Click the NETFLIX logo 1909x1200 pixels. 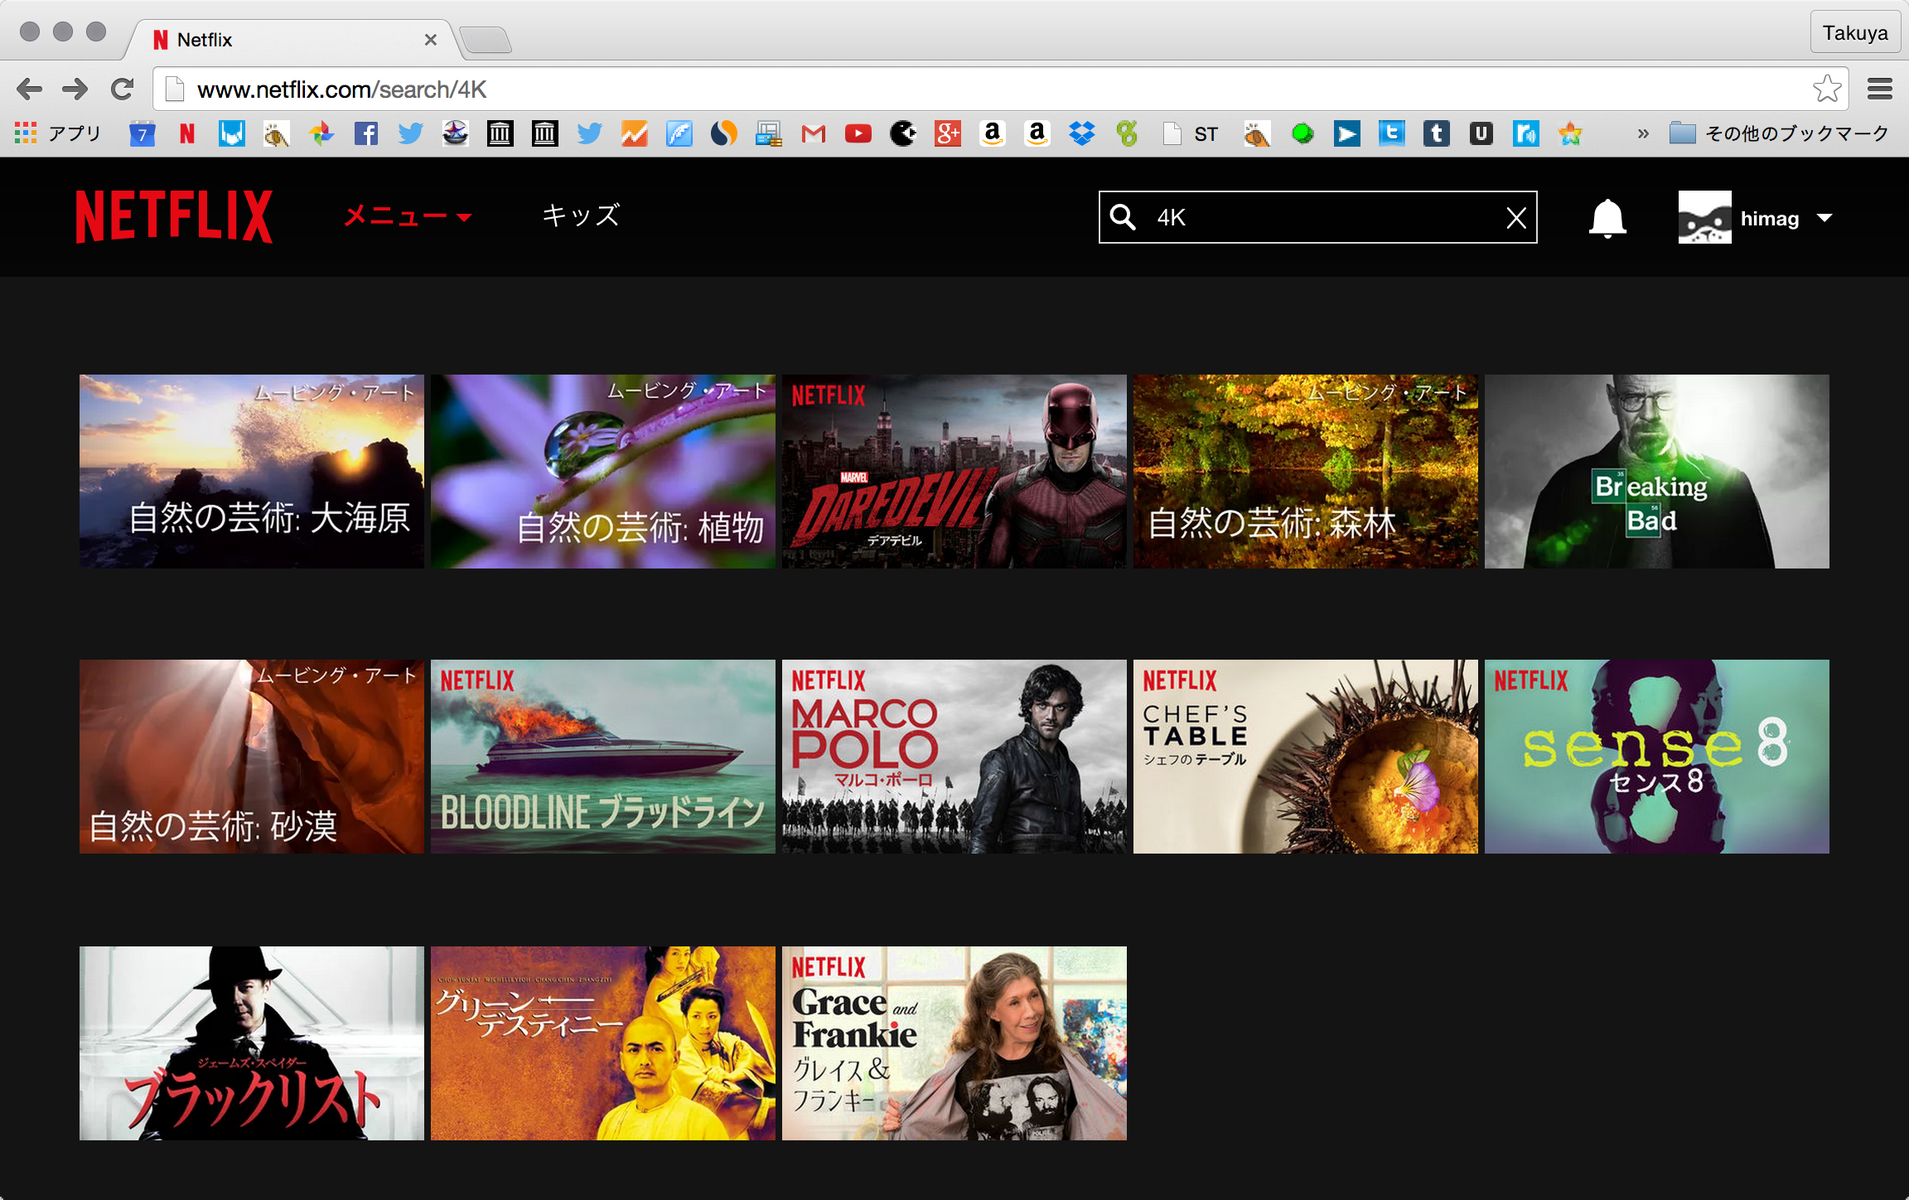coord(174,216)
